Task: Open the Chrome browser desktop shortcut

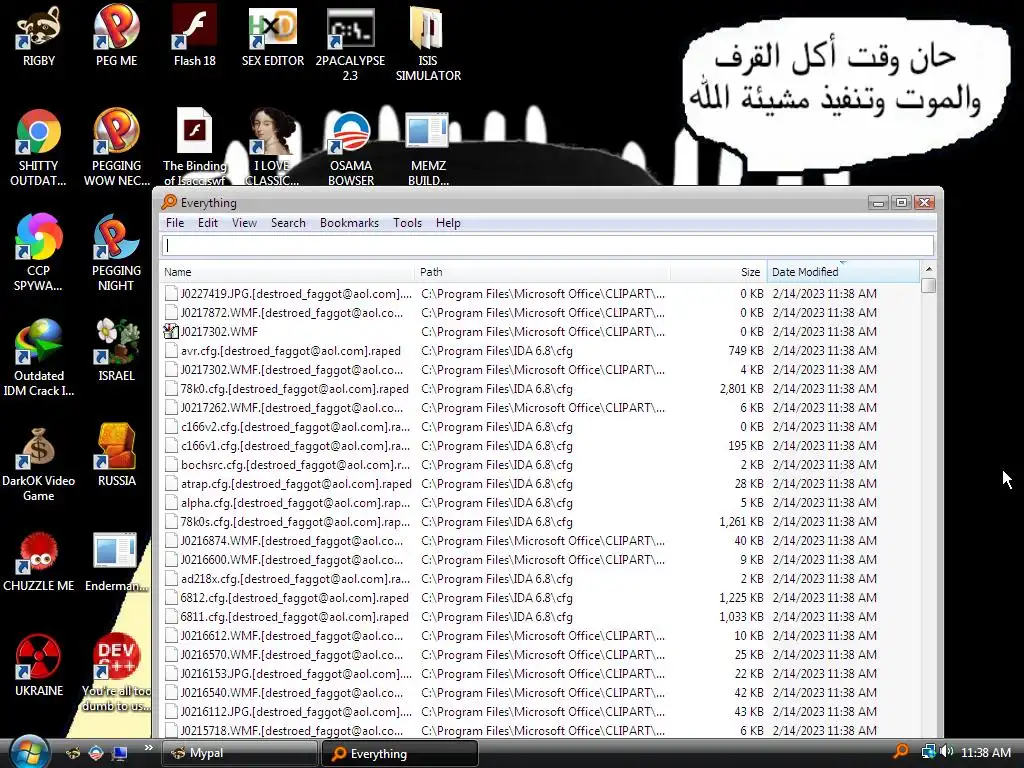Action: coord(39,148)
